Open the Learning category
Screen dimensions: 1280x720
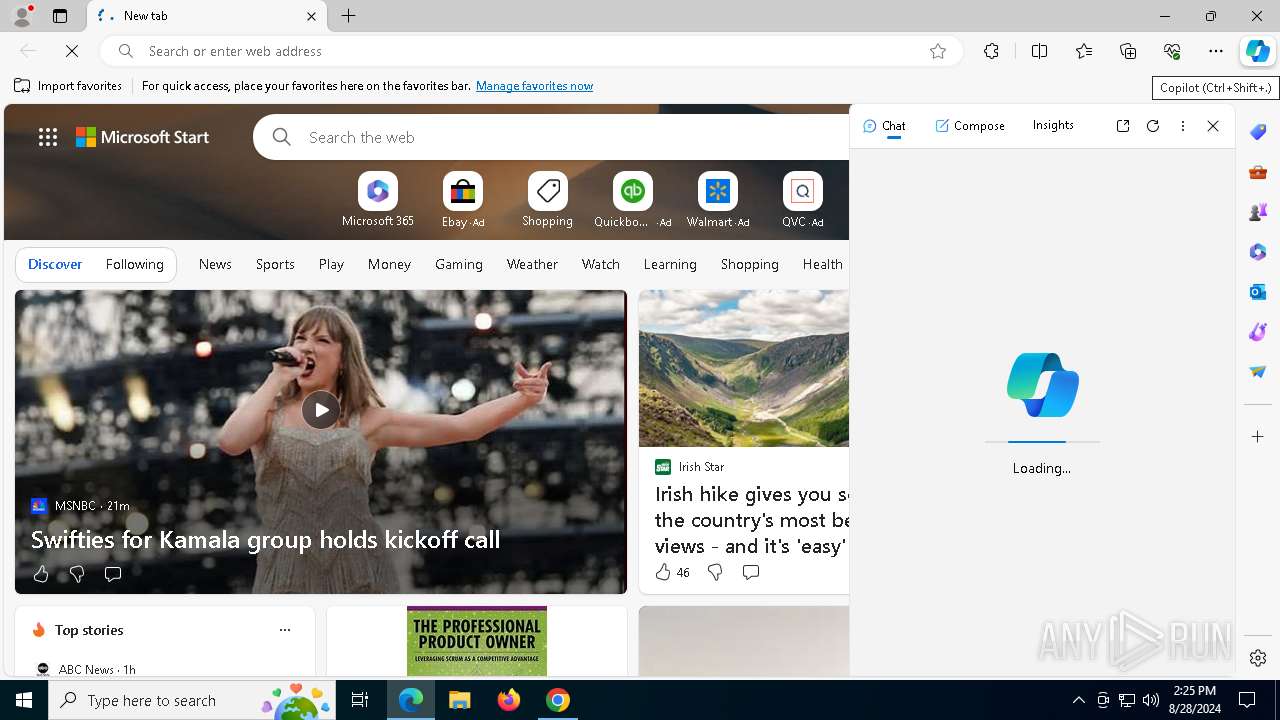pos(670,264)
